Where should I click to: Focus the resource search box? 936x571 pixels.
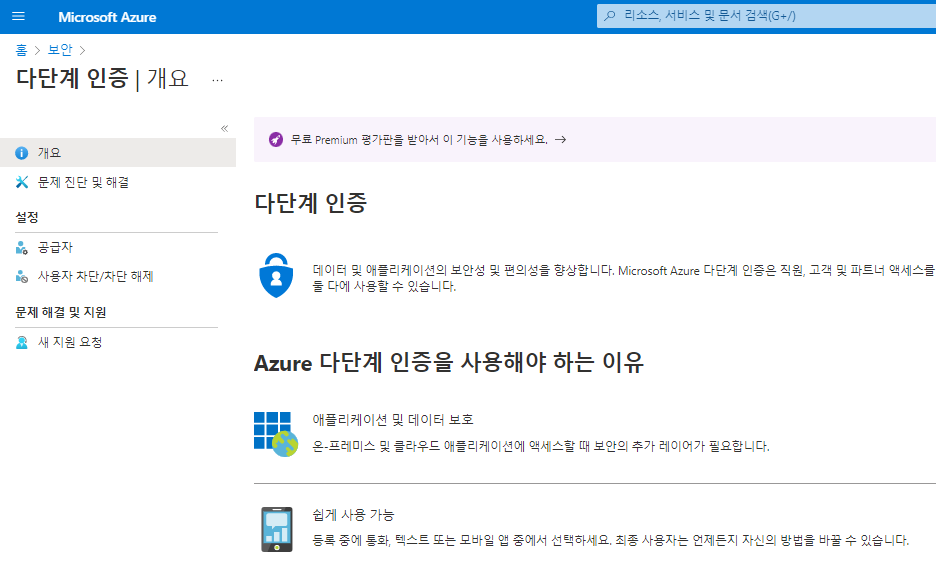[766, 16]
